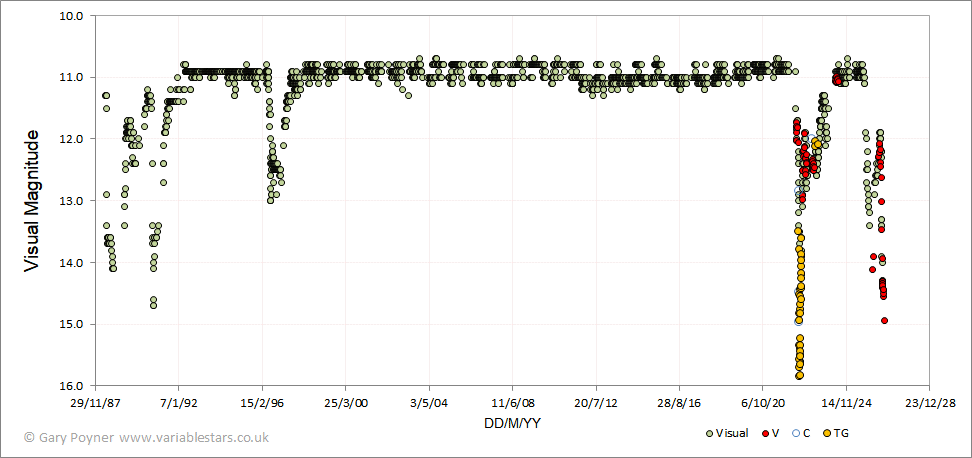The height and width of the screenshot is (458, 972).
Task: Click the 'DD/M/YY' axis title
Action: pyautogui.click(x=512, y=423)
